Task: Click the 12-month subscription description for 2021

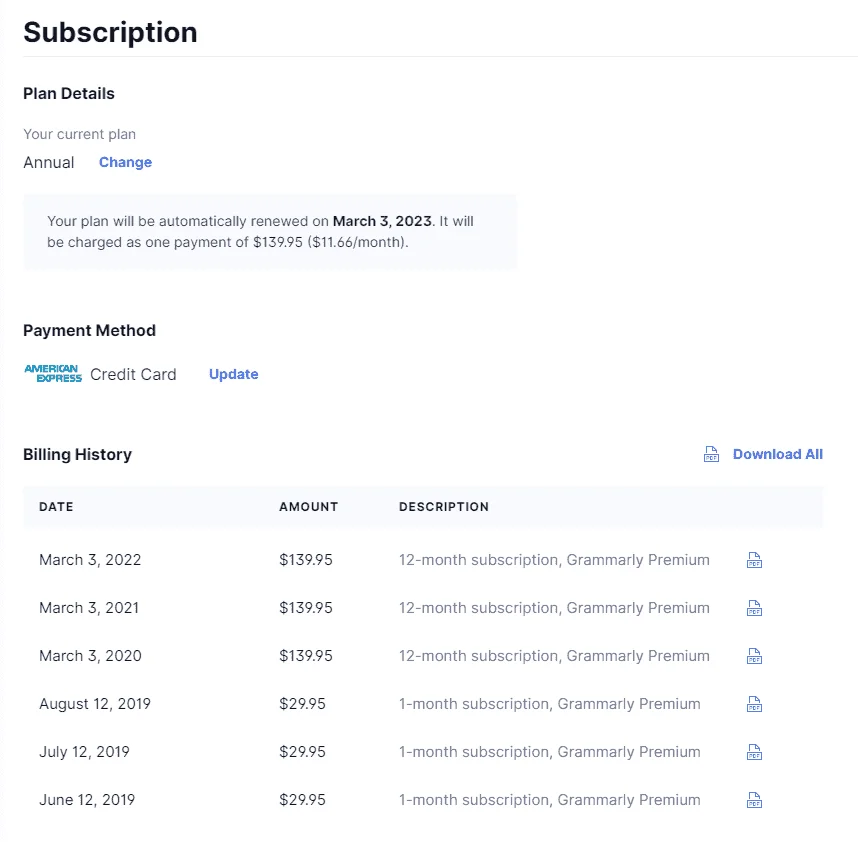Action: point(554,608)
